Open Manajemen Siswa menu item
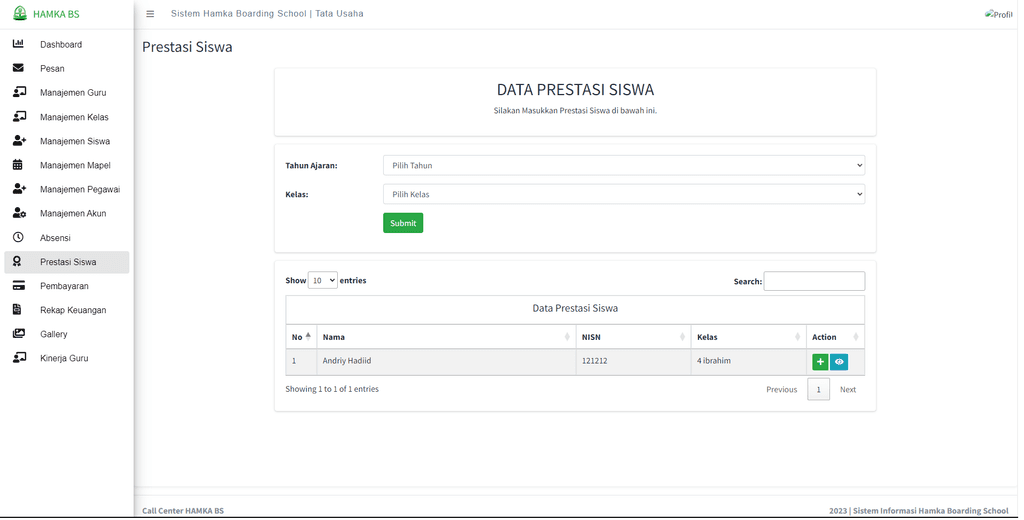Viewport: 1024px width, 520px height. click(67, 141)
